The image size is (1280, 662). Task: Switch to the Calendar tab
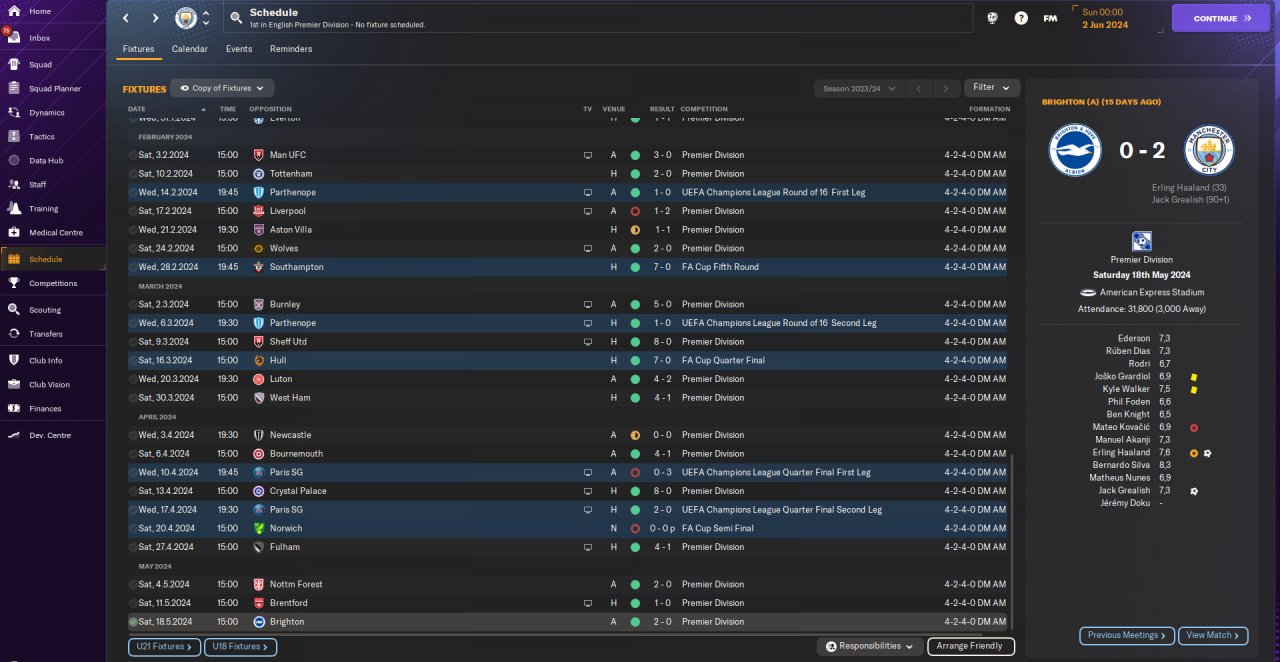tap(190, 49)
